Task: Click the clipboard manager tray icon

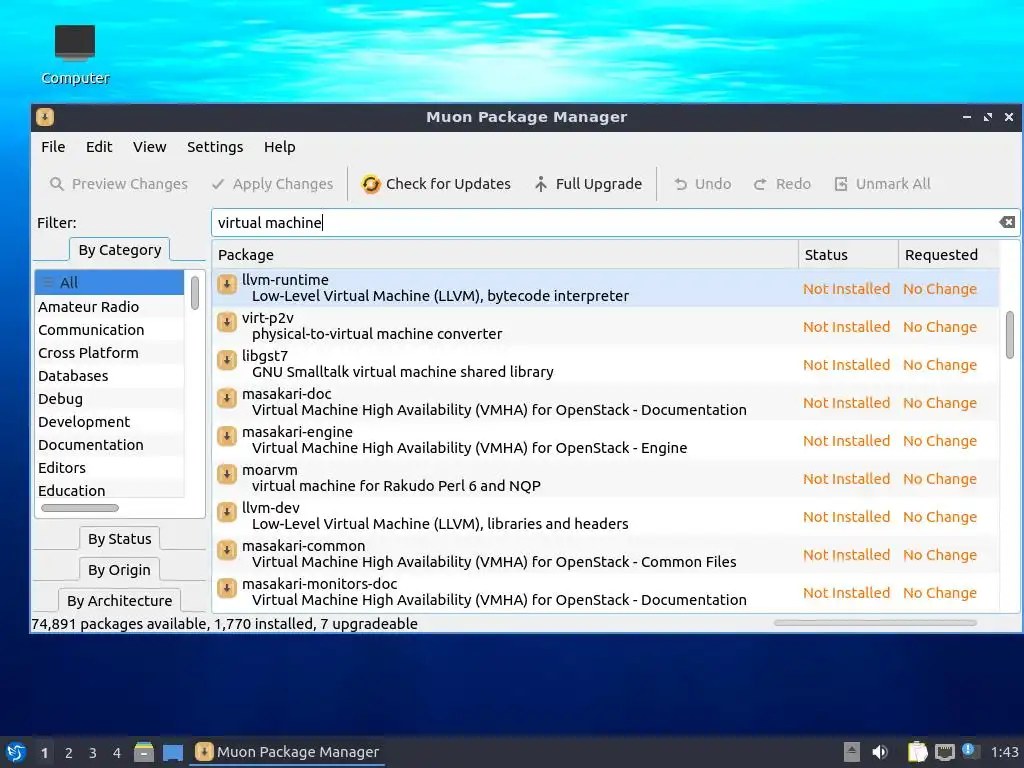Action: pyautogui.click(x=917, y=752)
